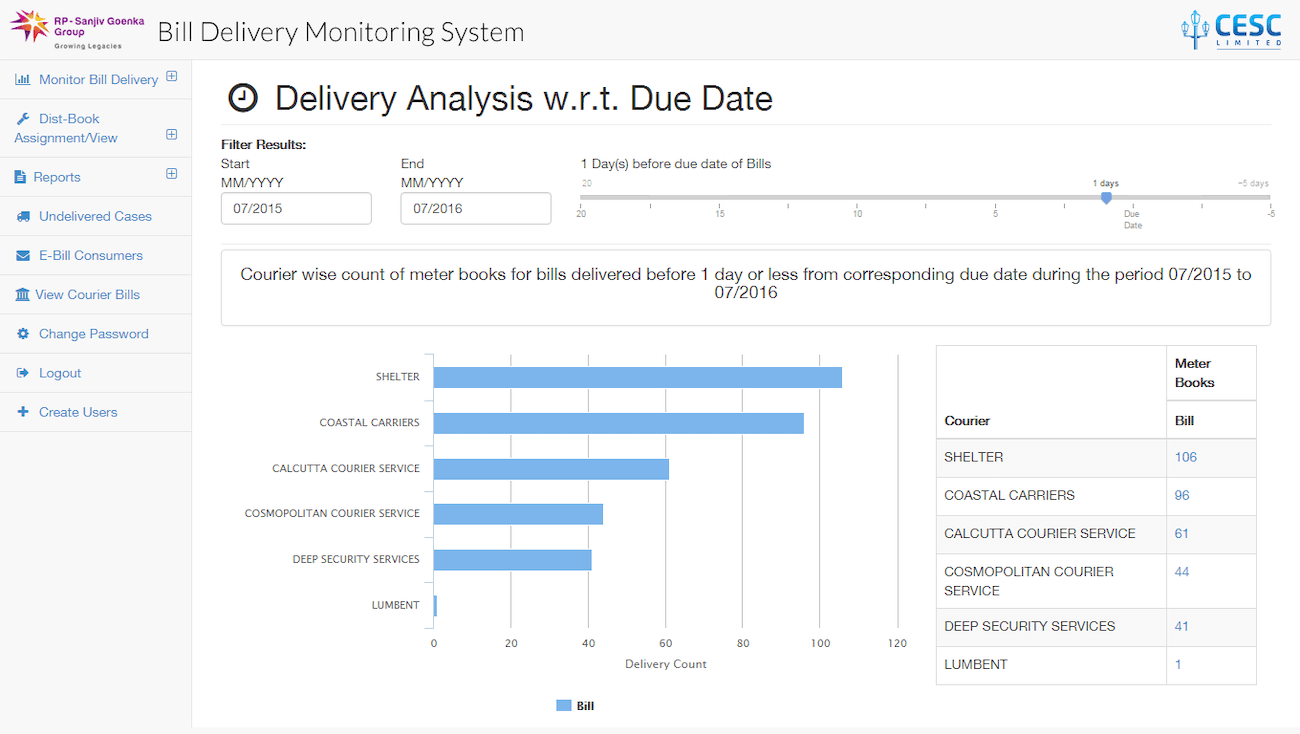Screen dimensions: 1300x734
Task: Open the Undelivered Cases menu item
Action: [95, 216]
